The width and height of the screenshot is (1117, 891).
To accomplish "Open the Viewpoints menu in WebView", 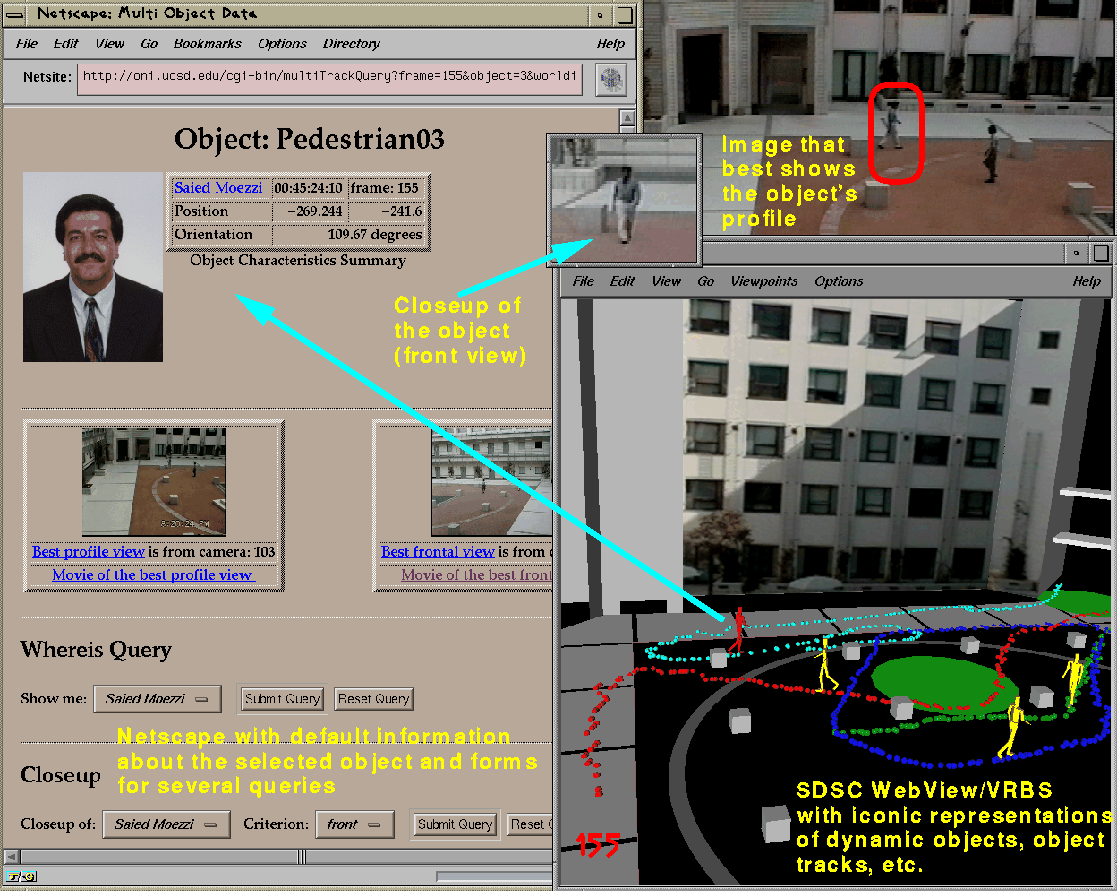I will (x=764, y=282).
